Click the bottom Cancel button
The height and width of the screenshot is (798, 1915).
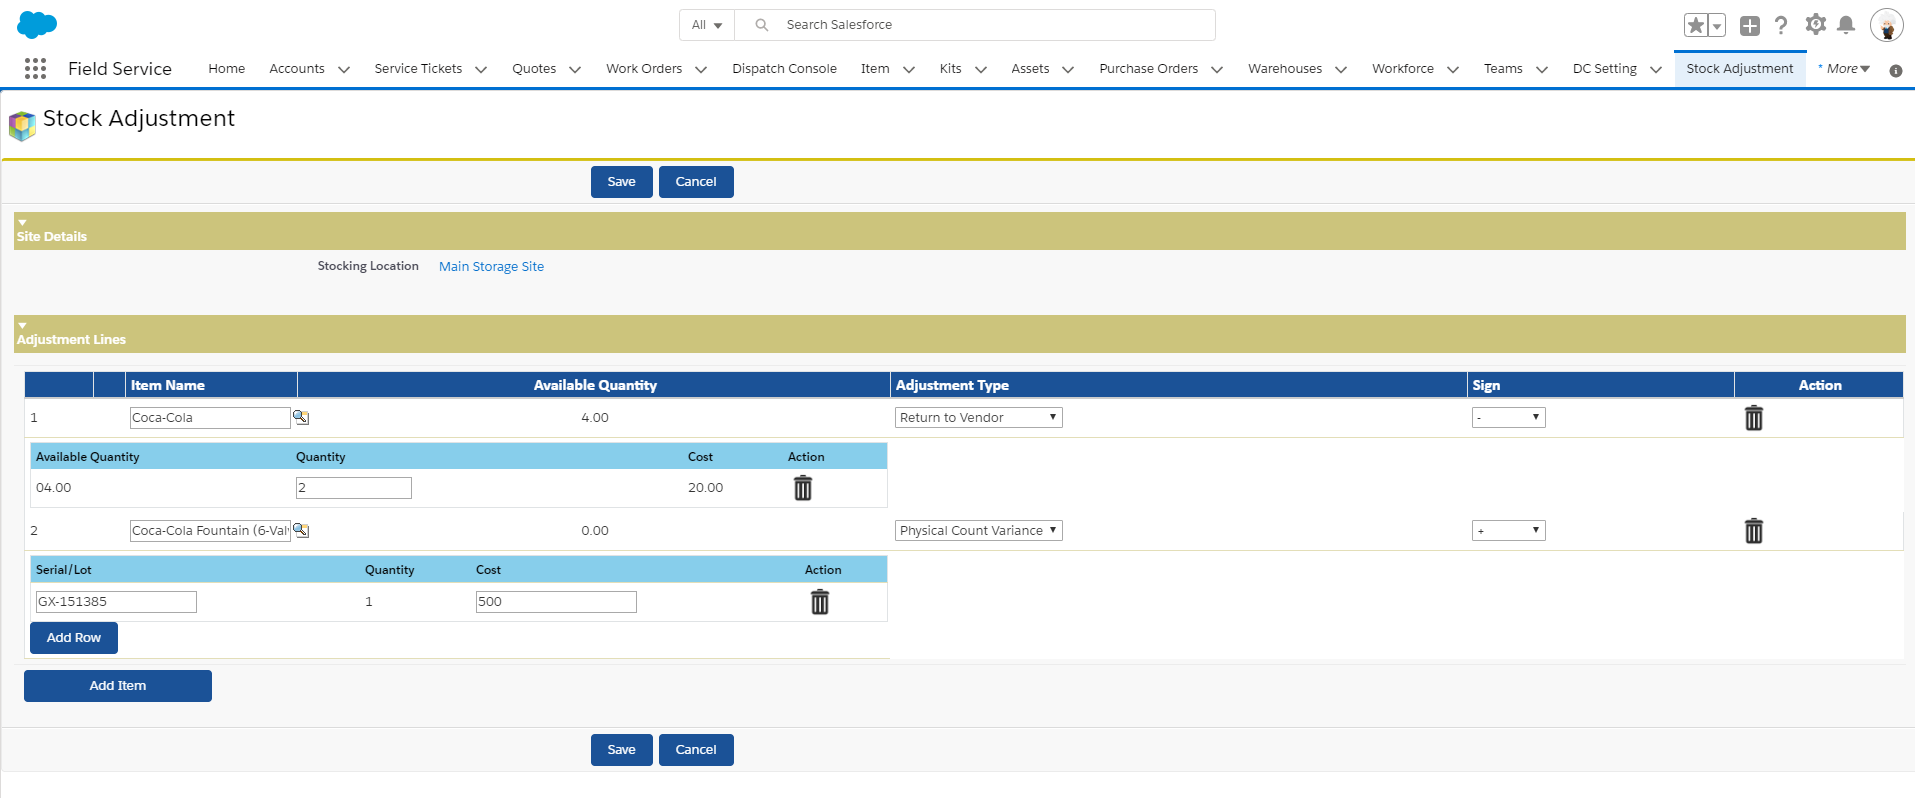[x=696, y=750]
